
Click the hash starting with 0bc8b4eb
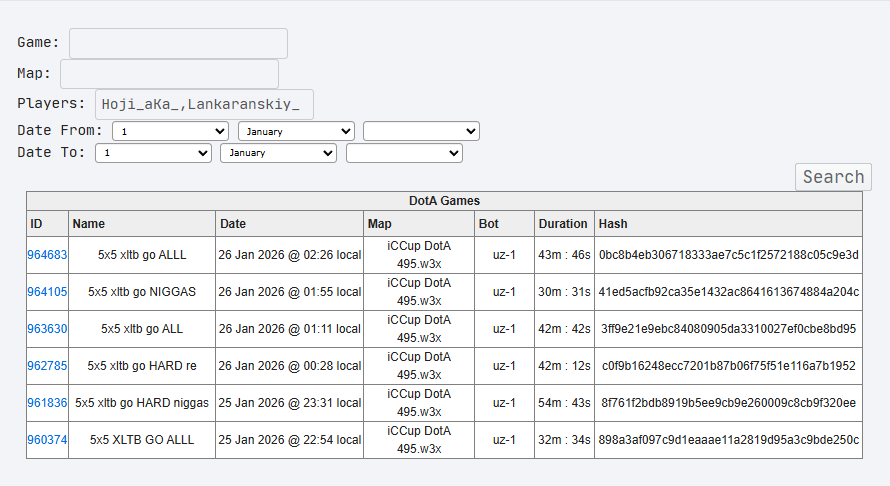[728, 255]
